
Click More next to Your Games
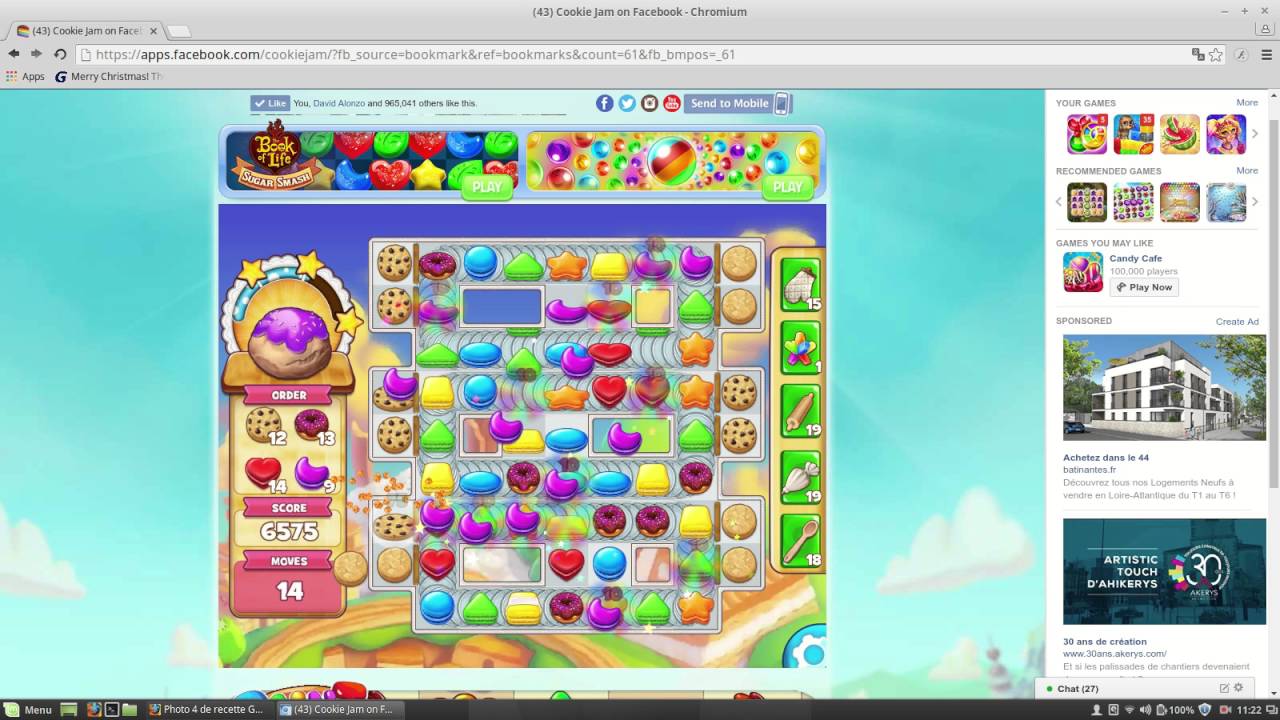pyautogui.click(x=1247, y=102)
